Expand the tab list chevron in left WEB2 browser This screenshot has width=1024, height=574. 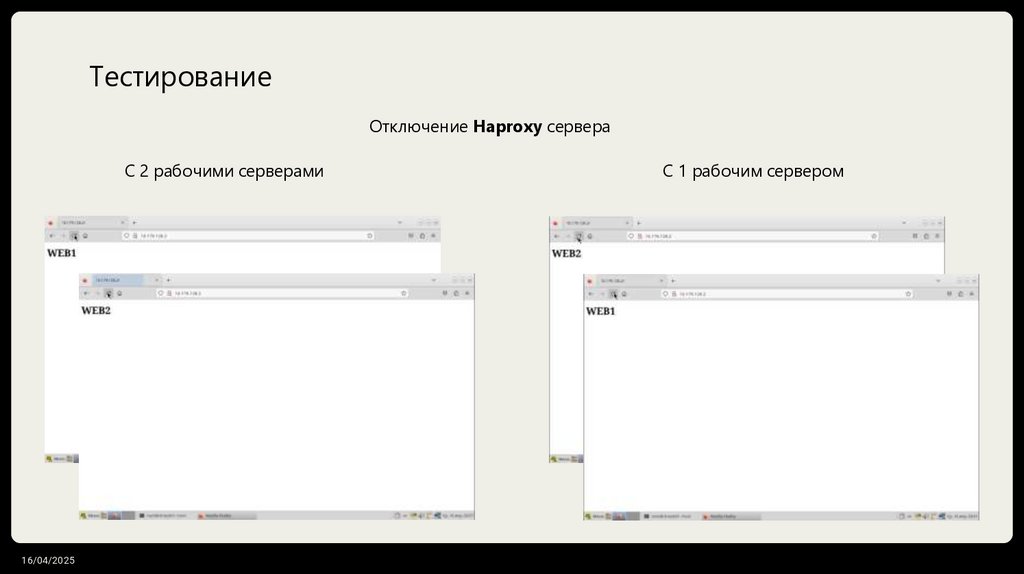pos(434,280)
